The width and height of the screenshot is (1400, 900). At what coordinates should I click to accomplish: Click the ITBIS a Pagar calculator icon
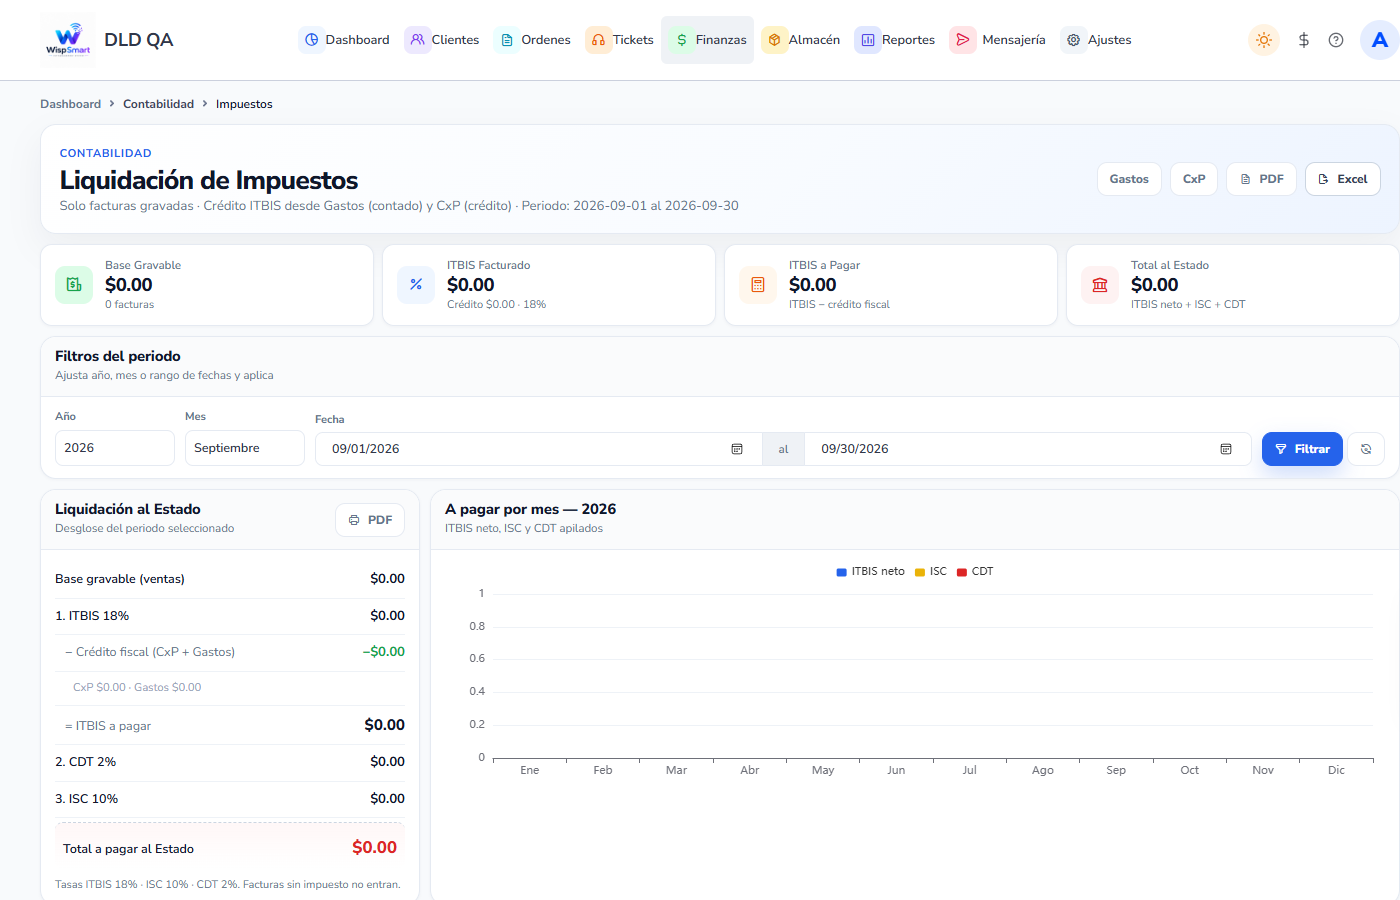point(758,285)
